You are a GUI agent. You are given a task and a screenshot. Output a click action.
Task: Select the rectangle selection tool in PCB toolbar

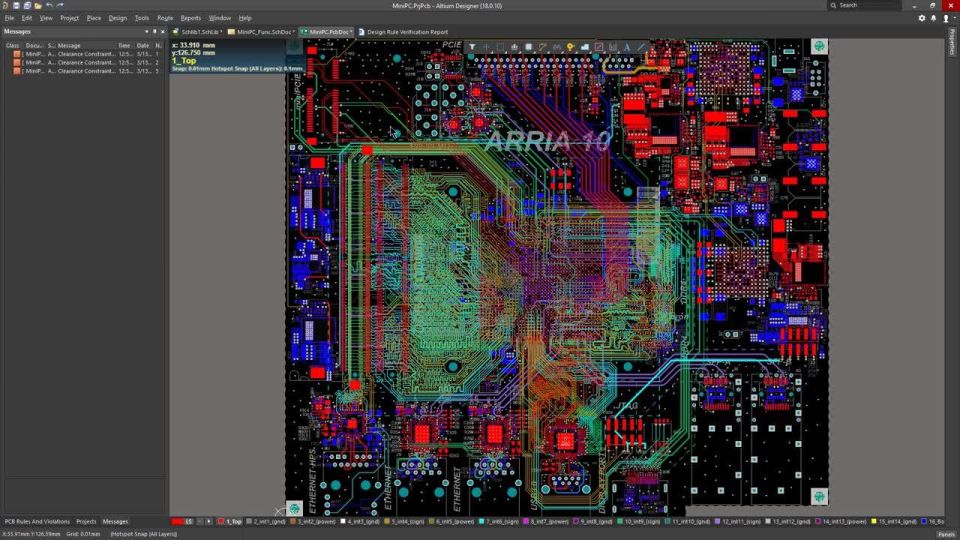(500, 47)
